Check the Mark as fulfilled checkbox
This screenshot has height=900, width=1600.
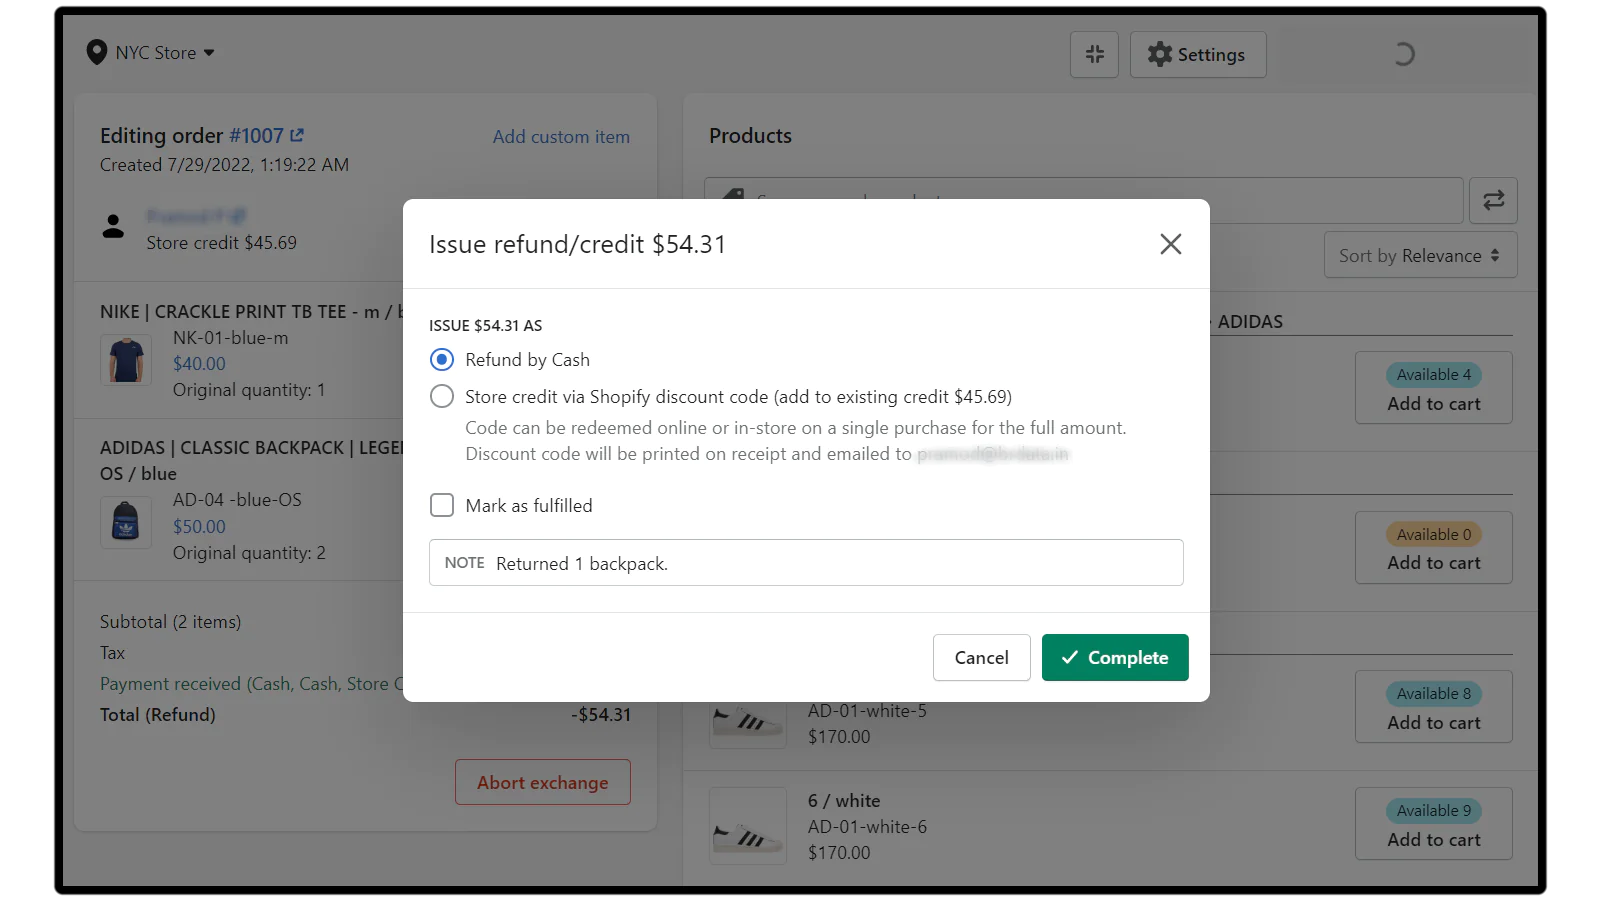pos(442,506)
